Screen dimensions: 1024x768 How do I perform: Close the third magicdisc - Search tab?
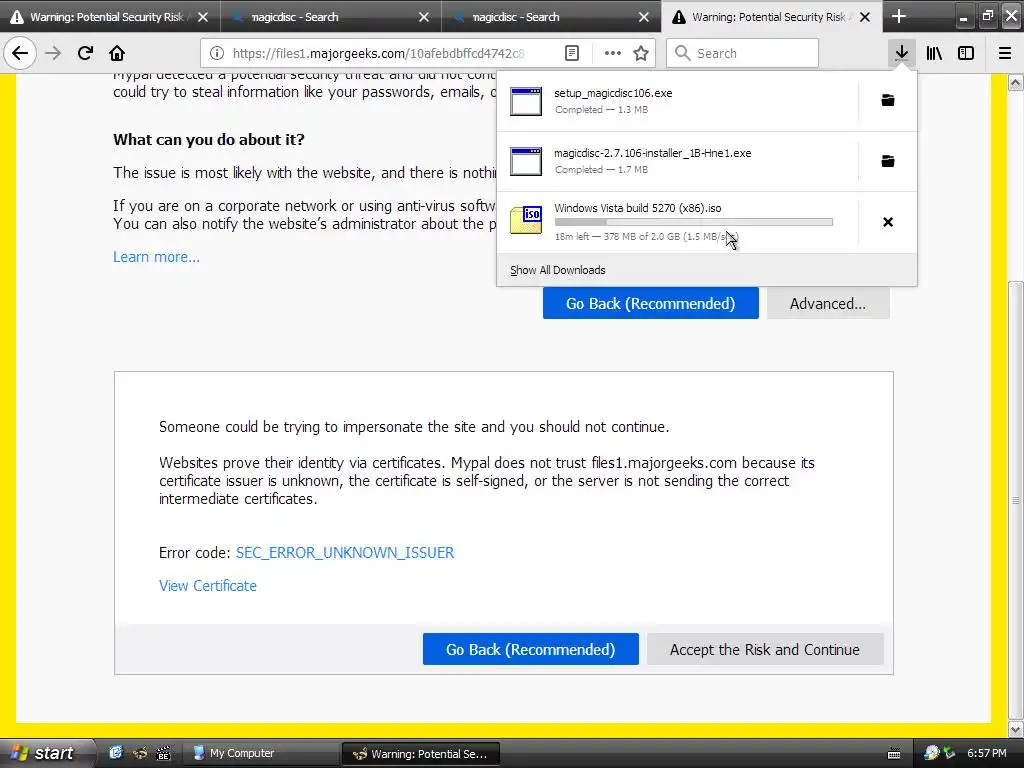point(644,17)
